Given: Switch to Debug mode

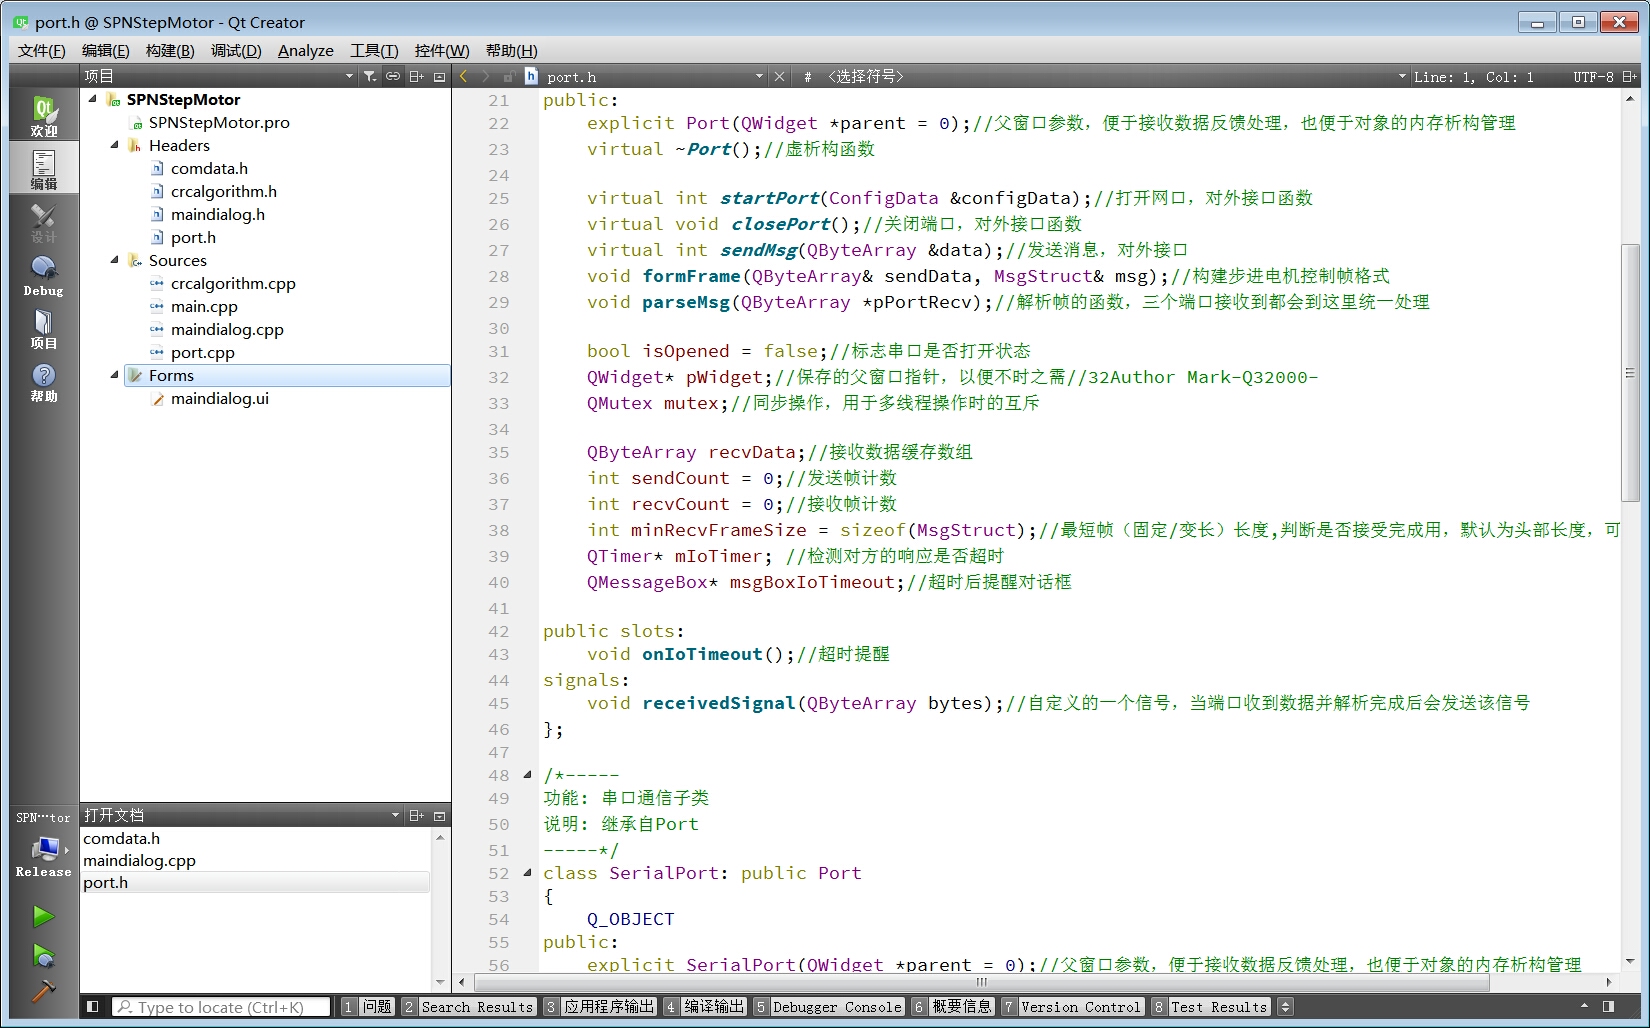Looking at the screenshot, I should tap(43, 275).
